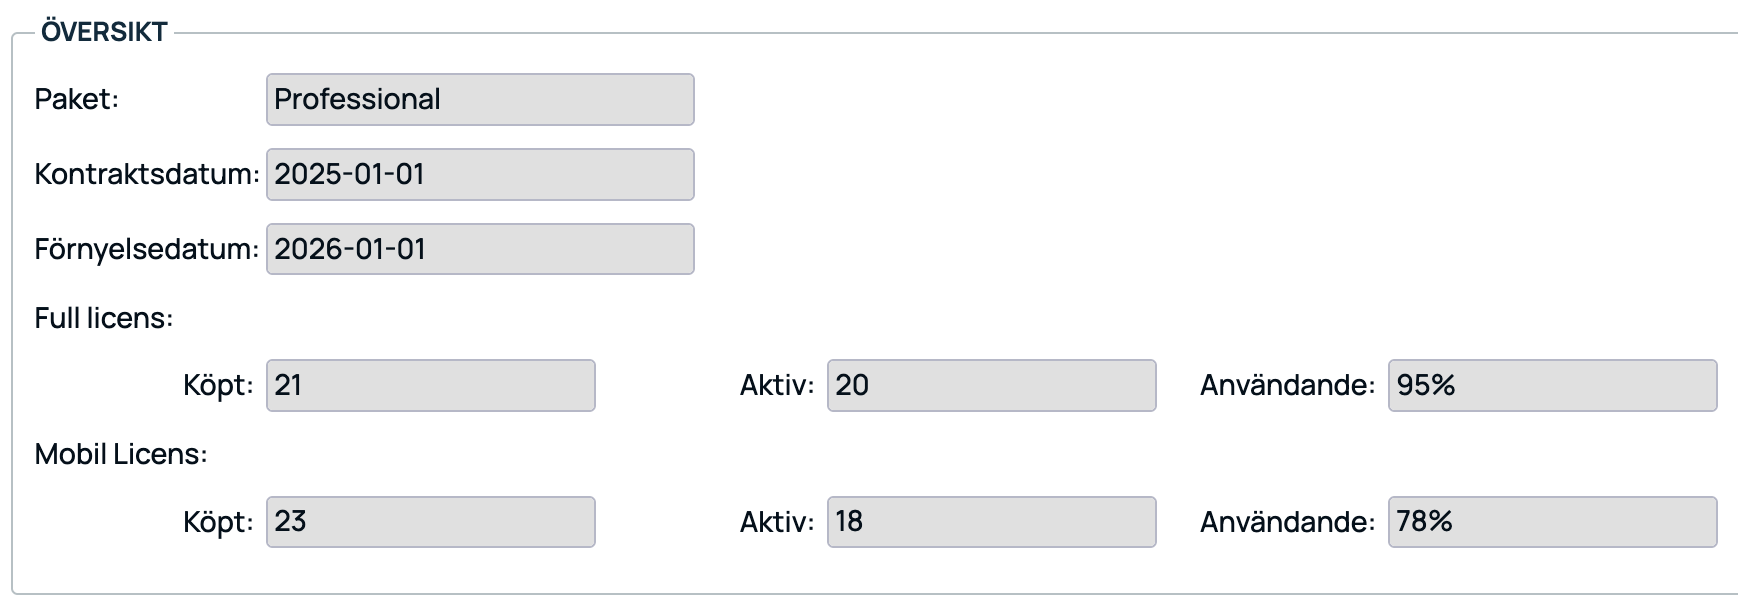Click the Köpt field under Mobil Licens
This screenshot has height=602, width=1738.
click(430, 520)
